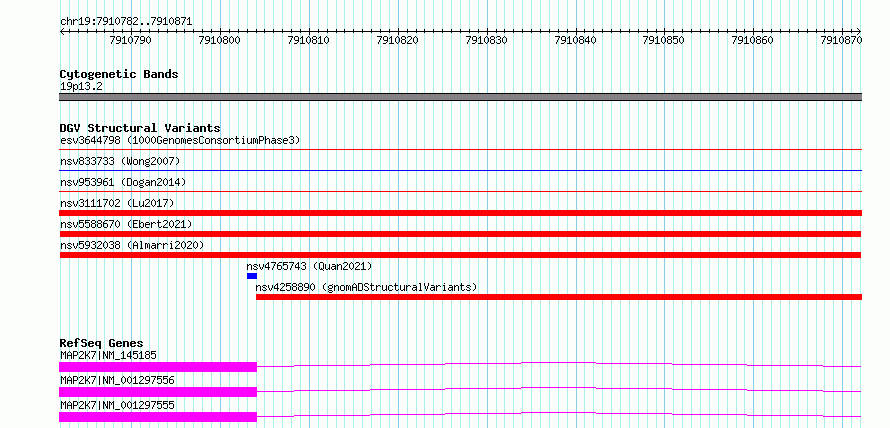This screenshot has width=890, height=428.
Task: Click ruler position 7910870
Action: click(x=842, y=40)
